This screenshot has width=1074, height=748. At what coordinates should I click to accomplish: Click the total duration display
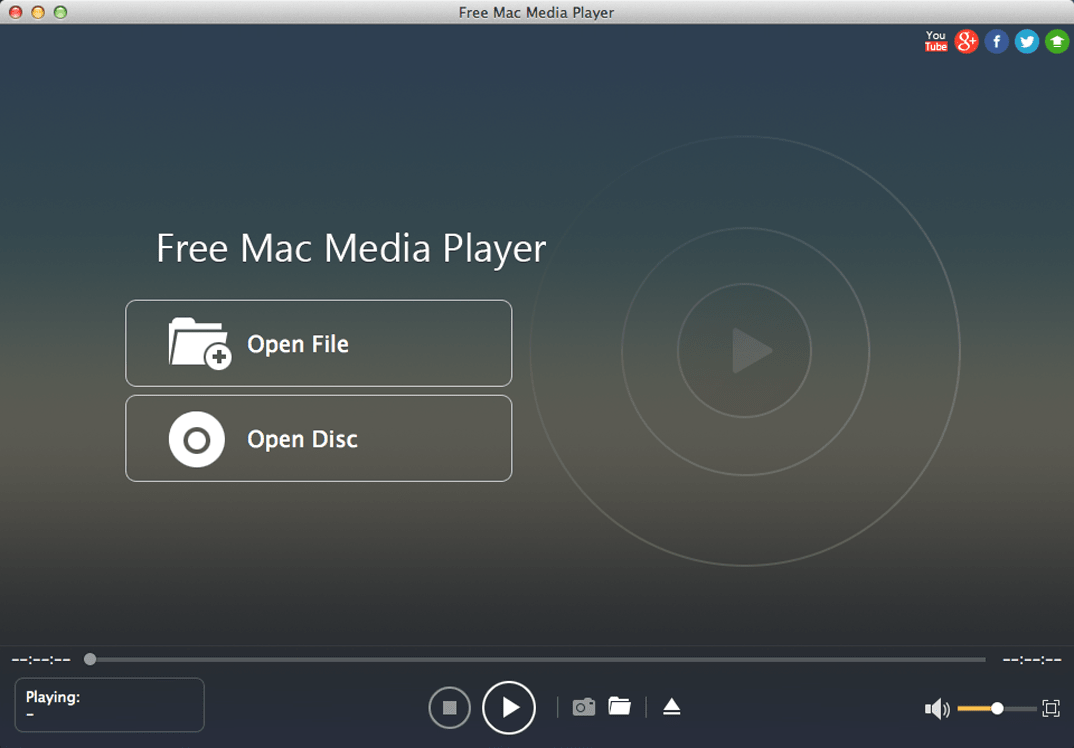tap(1032, 660)
